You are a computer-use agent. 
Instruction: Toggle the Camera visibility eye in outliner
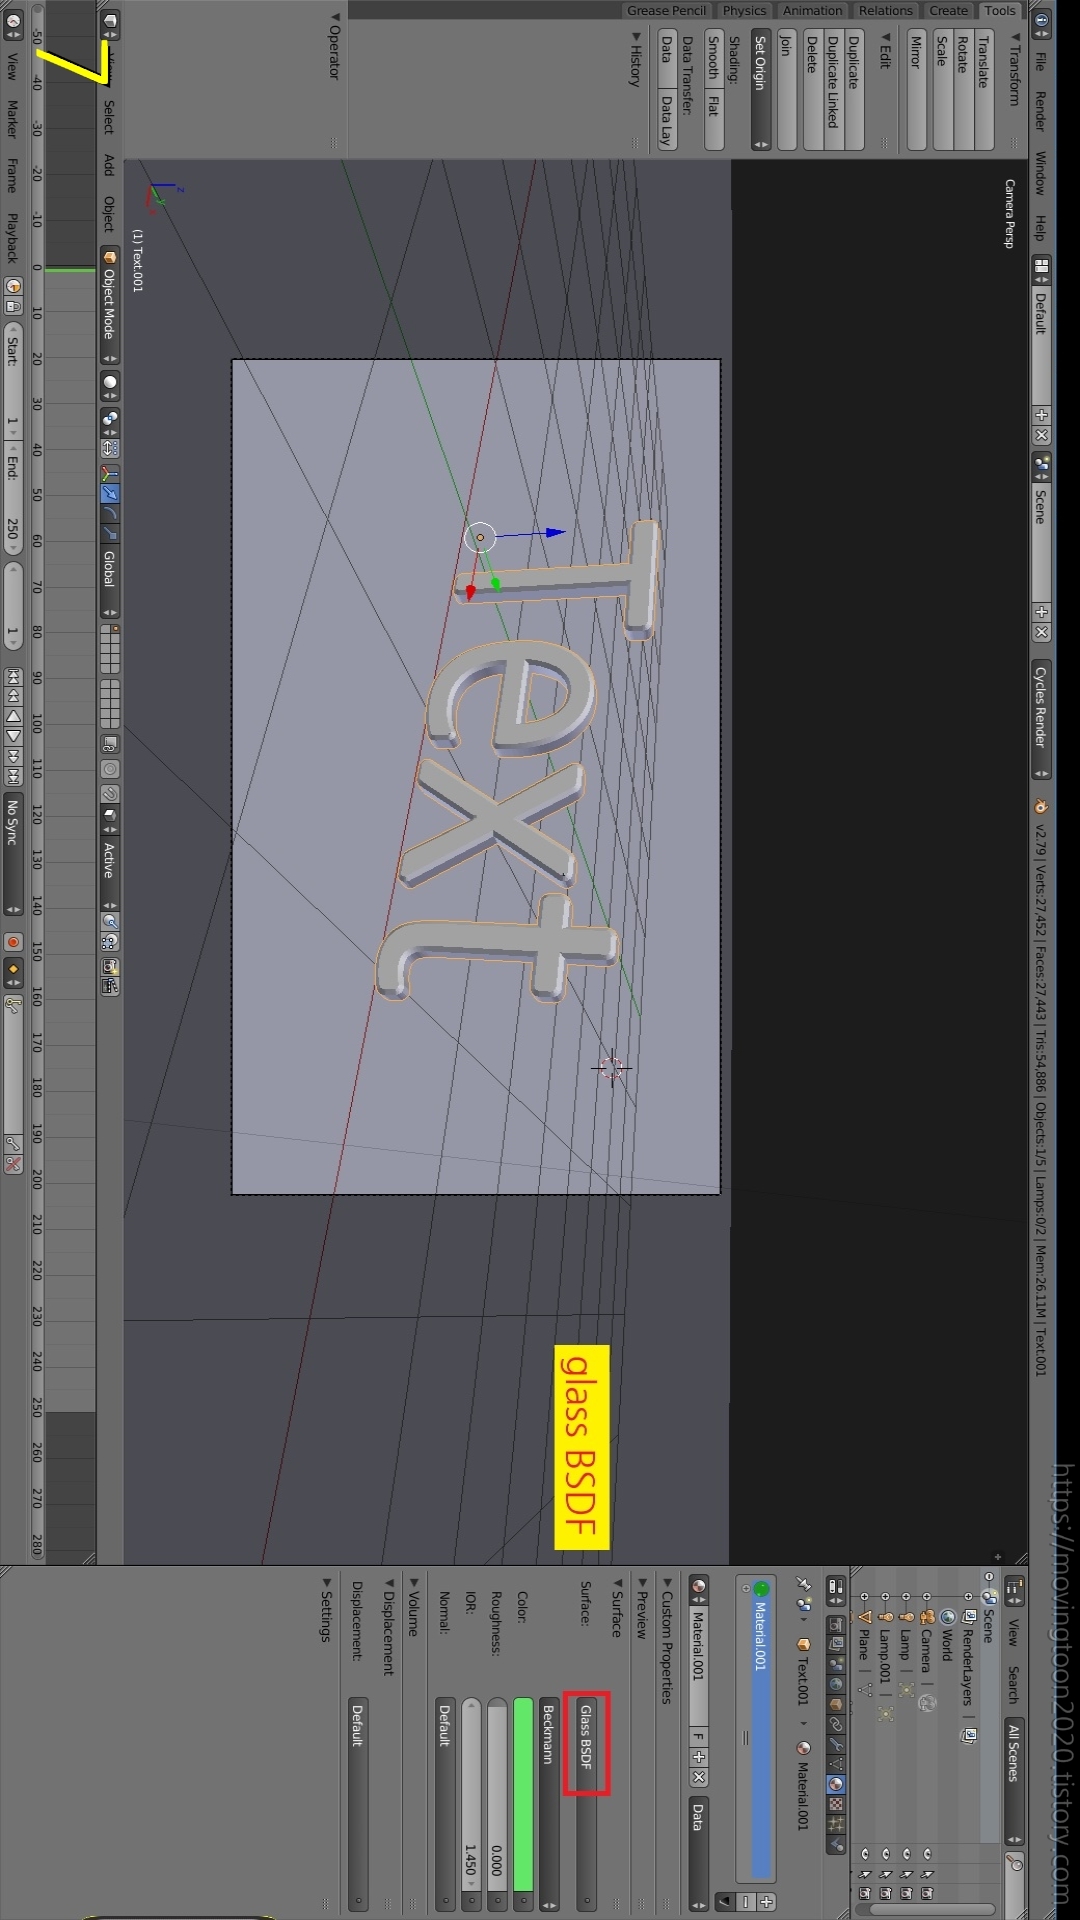tap(927, 1854)
